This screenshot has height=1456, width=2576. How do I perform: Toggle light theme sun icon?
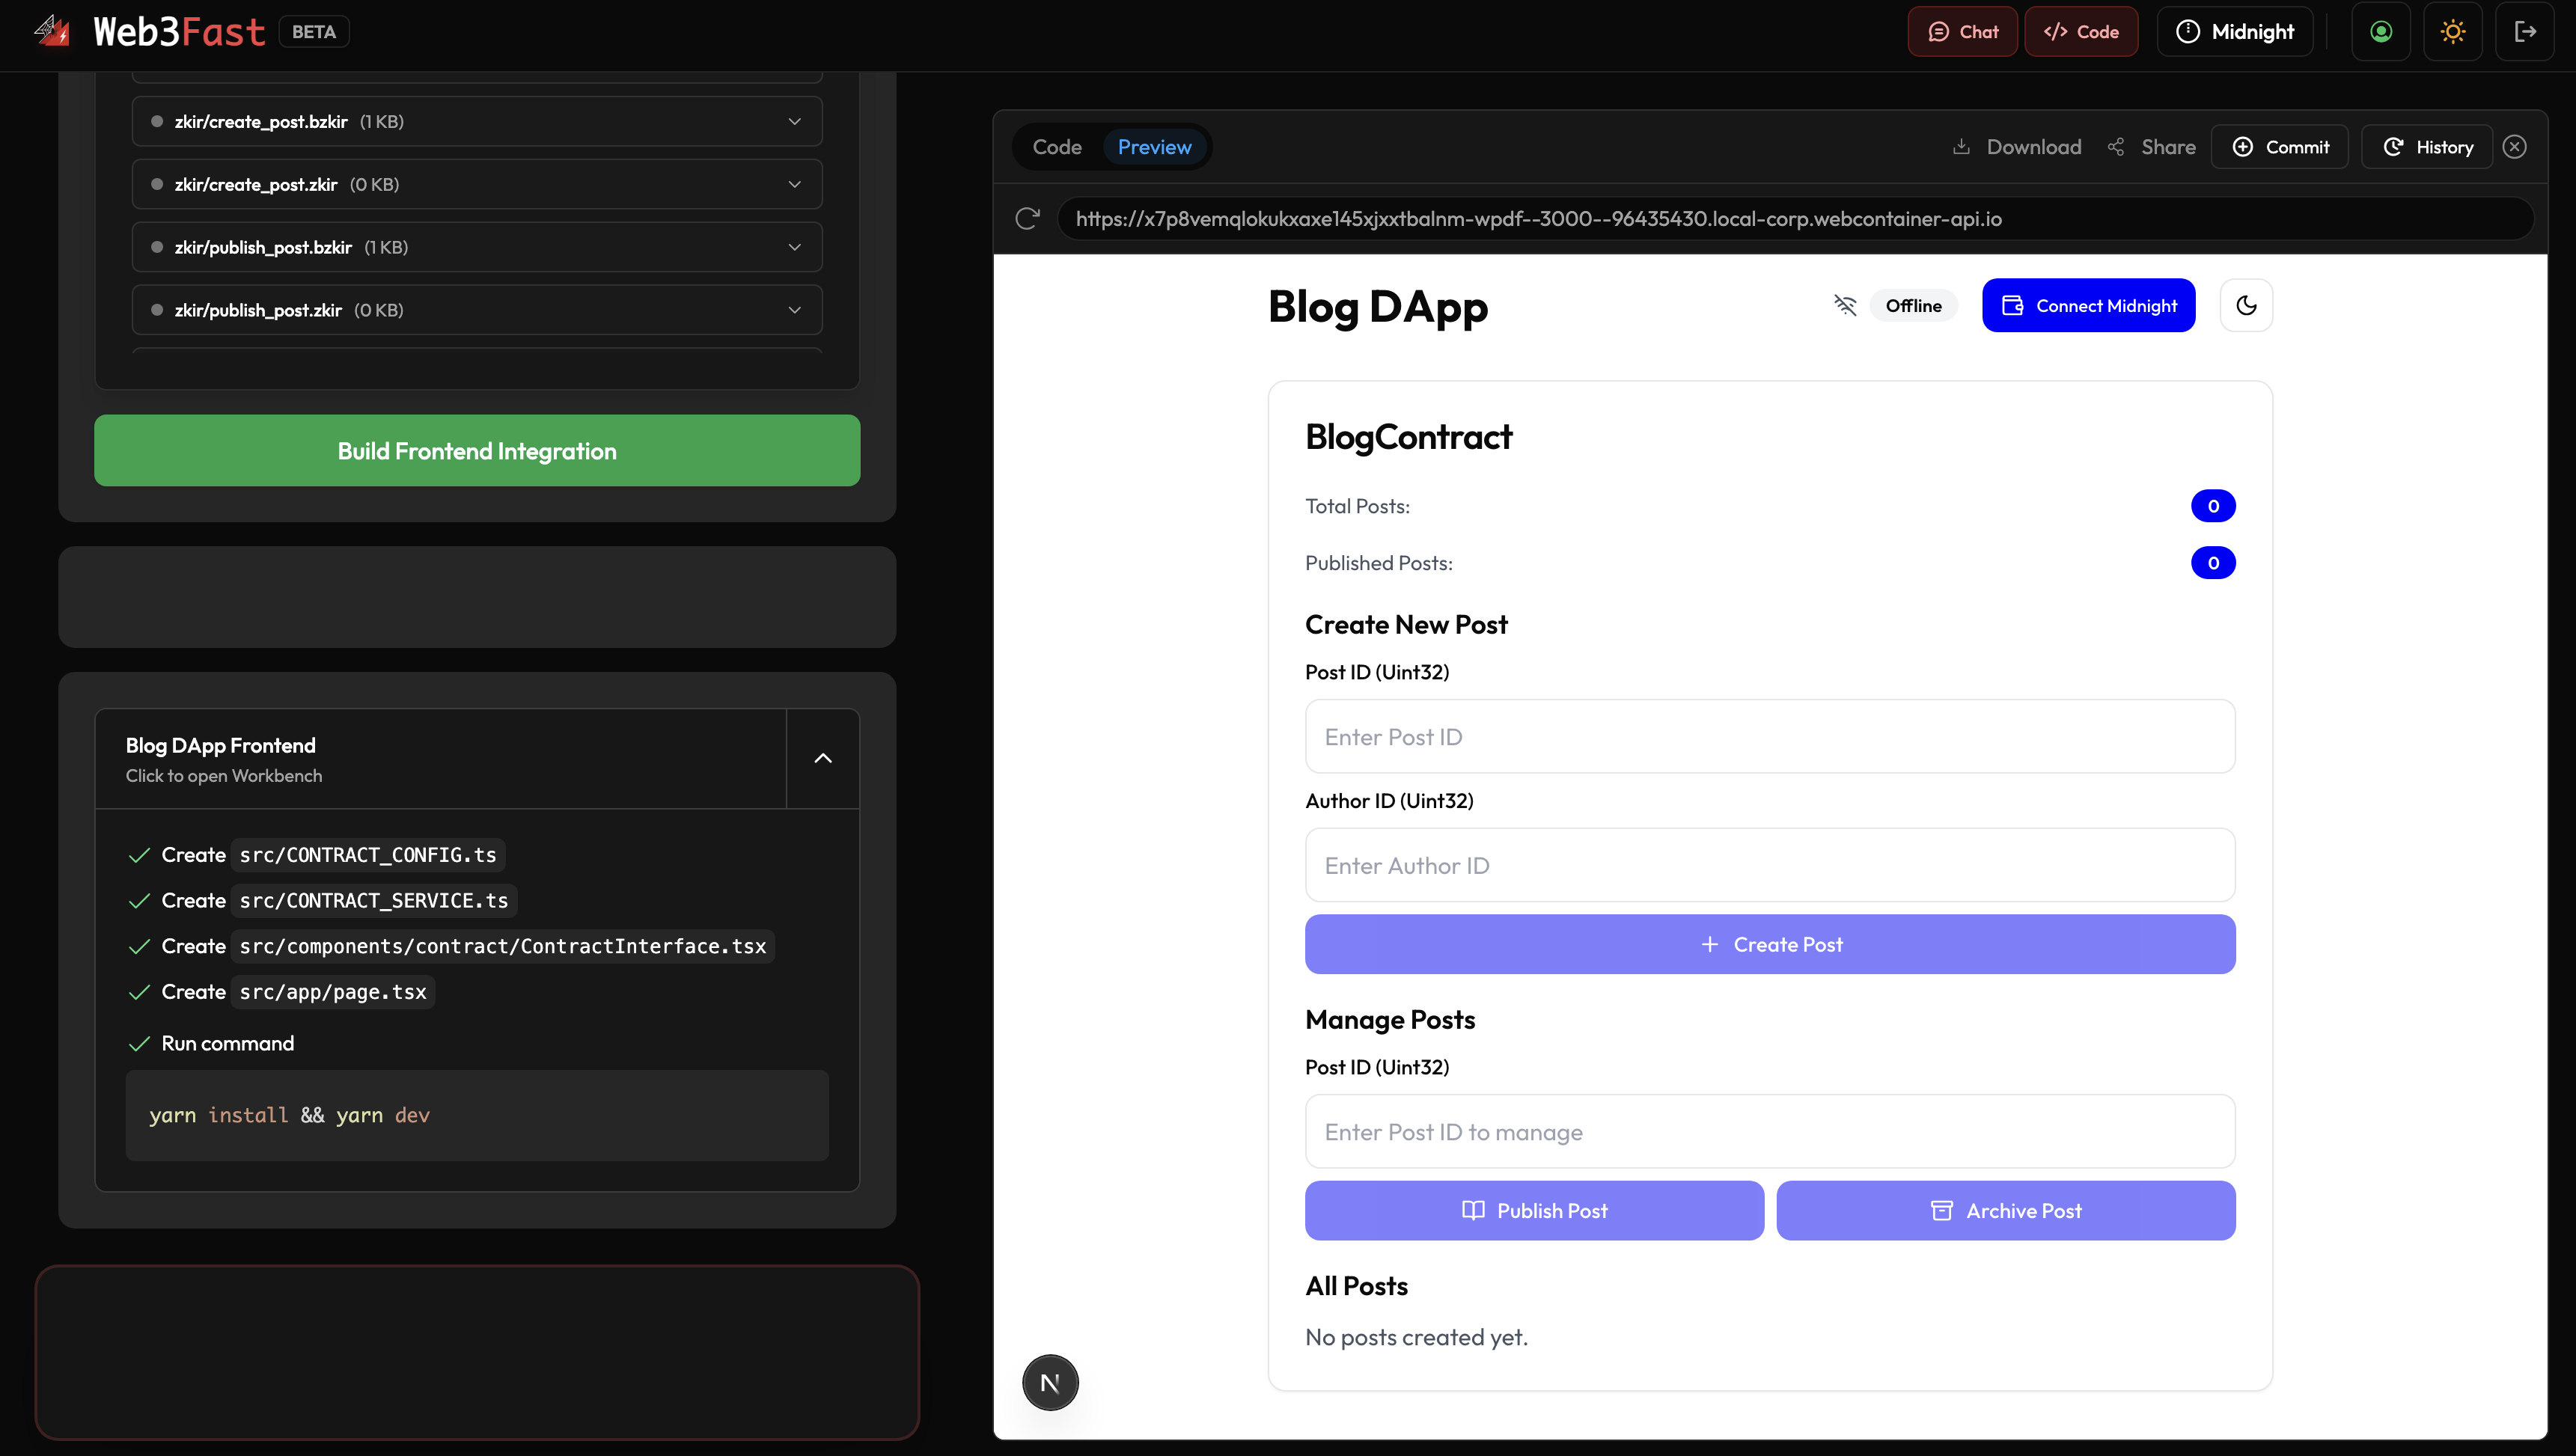pos(2453,32)
